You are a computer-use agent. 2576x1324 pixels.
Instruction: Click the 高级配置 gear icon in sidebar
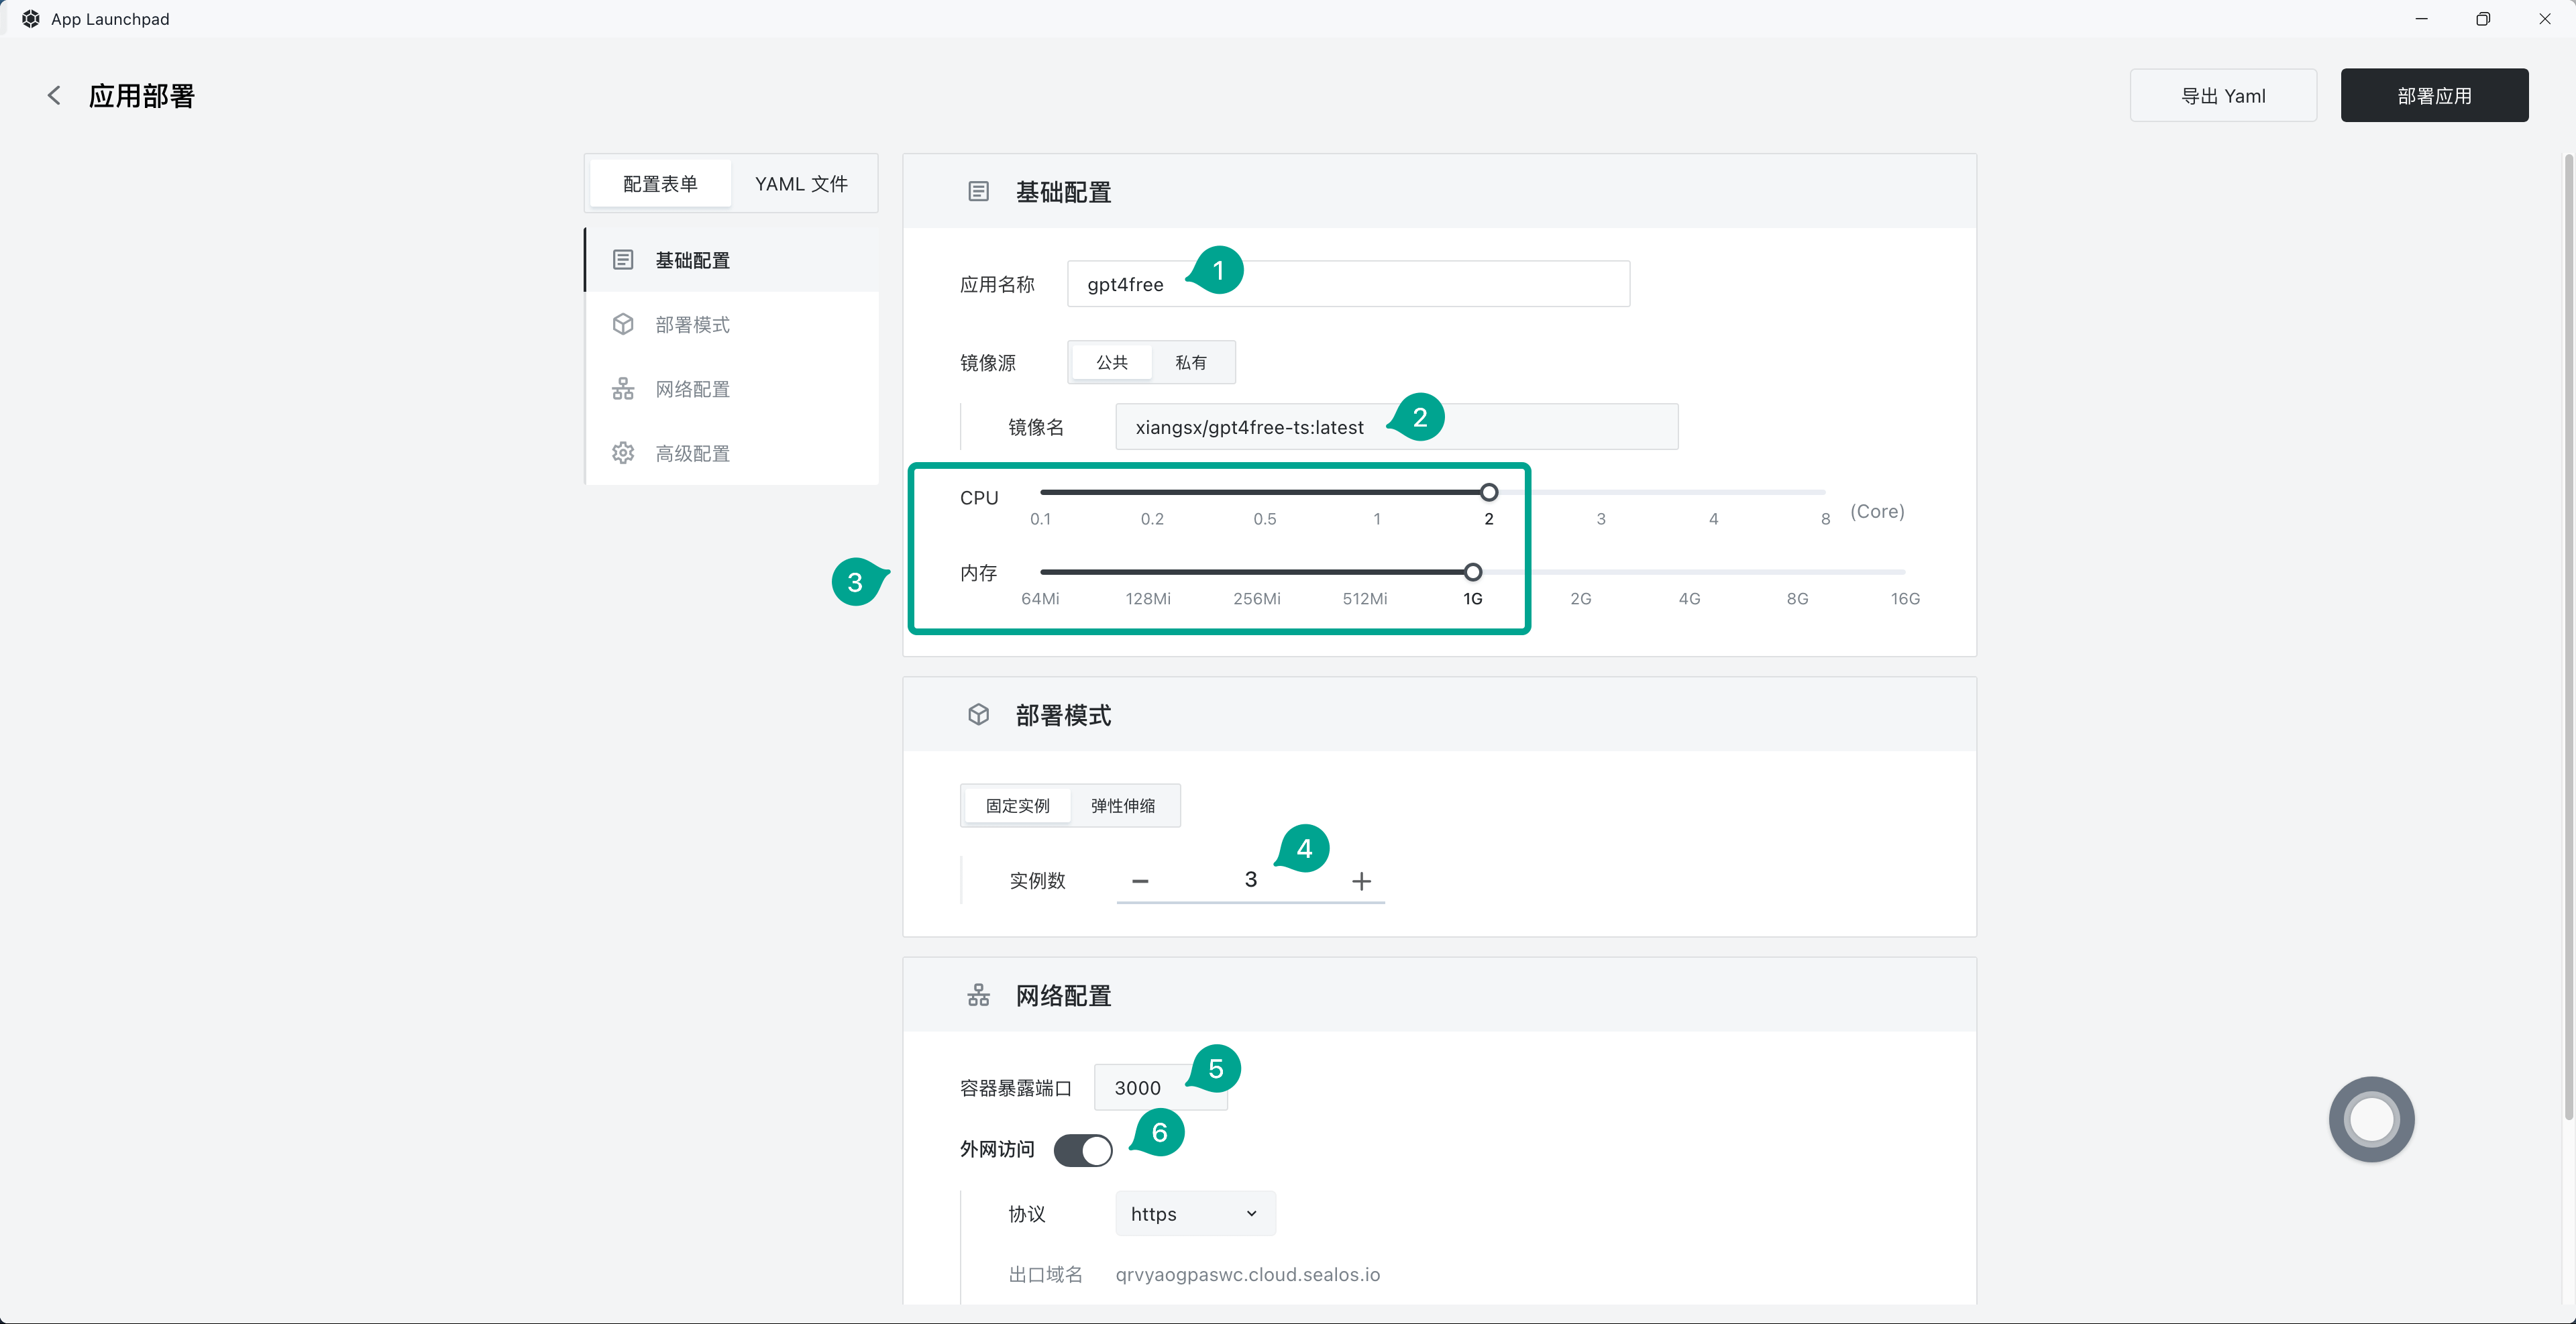point(623,453)
